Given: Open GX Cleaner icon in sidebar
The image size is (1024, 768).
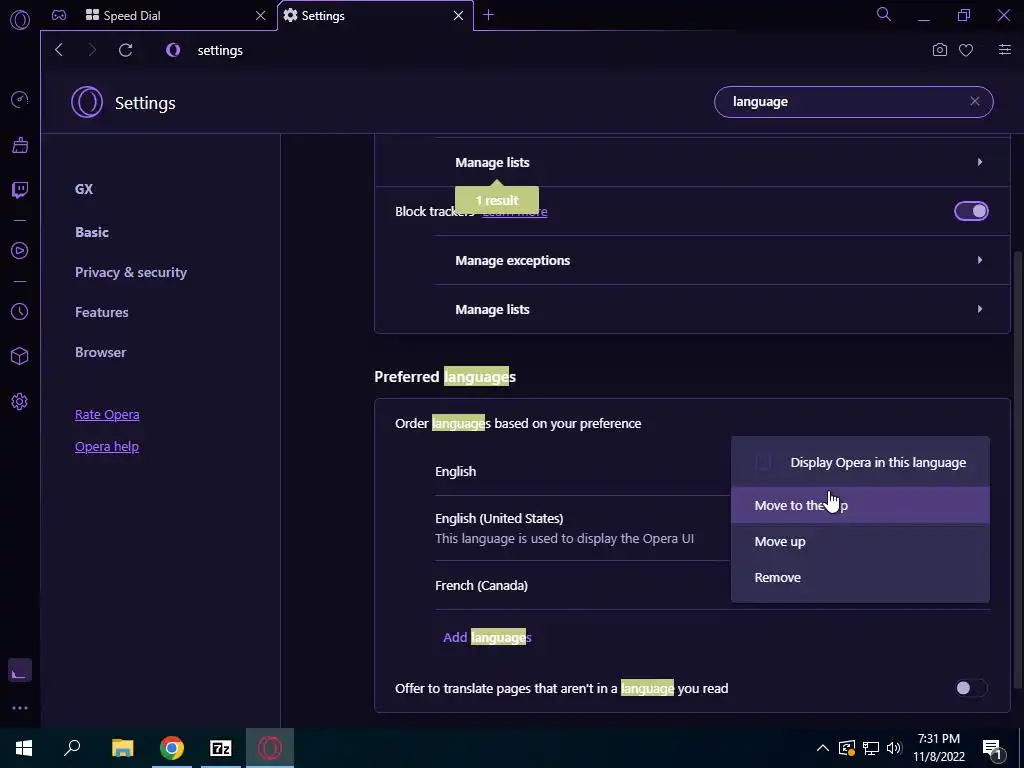Looking at the screenshot, I should 20,145.
